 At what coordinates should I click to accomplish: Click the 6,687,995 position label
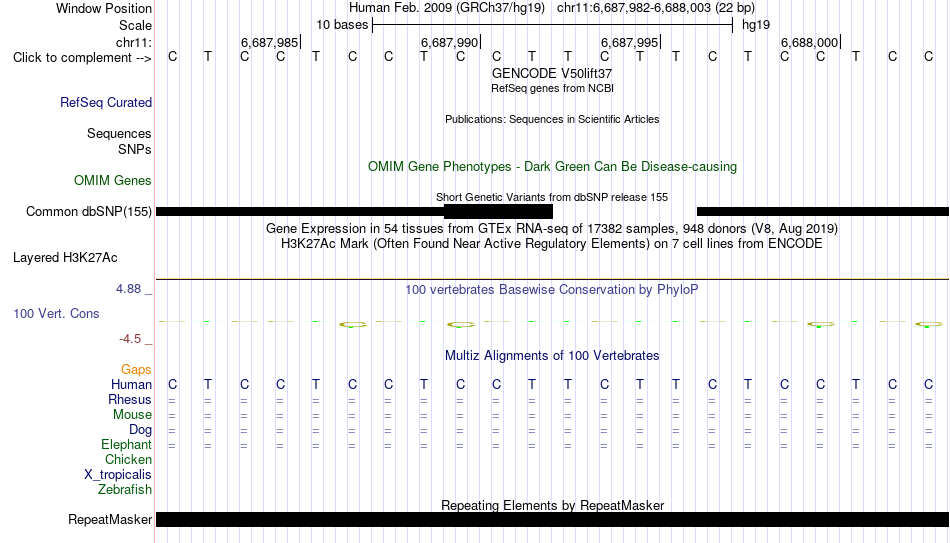[629, 42]
